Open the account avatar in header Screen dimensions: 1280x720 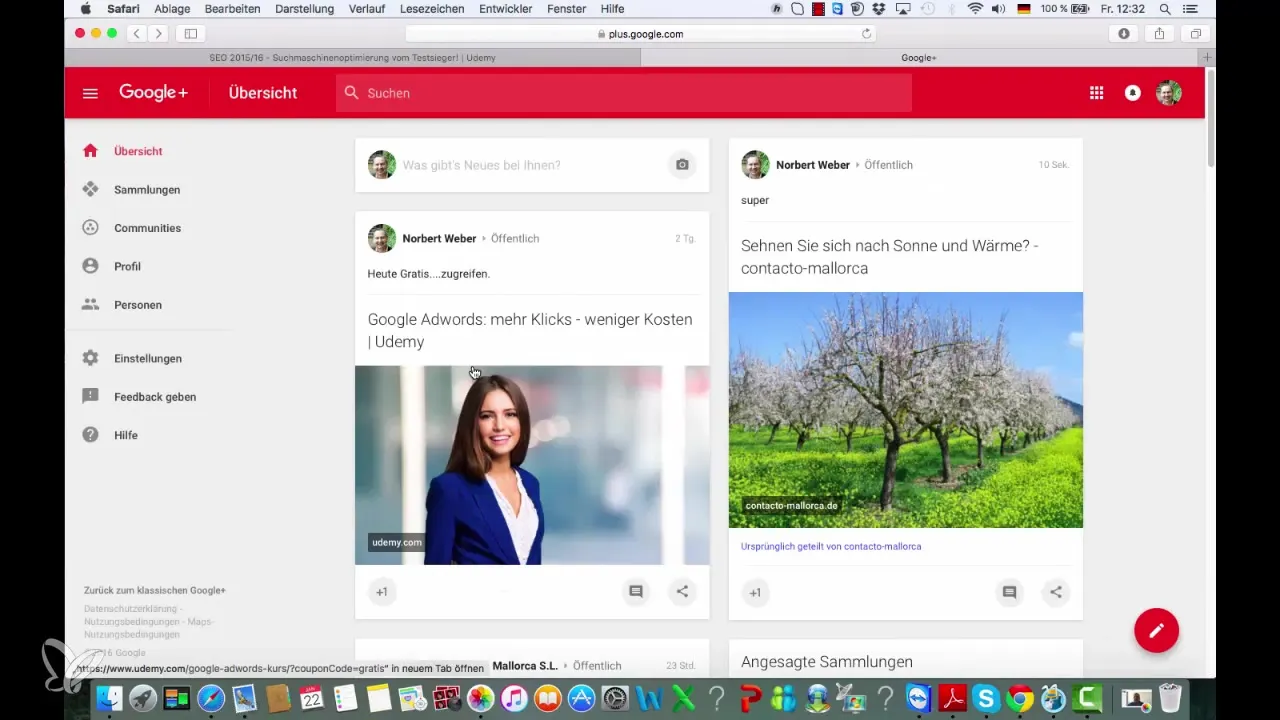coord(1169,93)
